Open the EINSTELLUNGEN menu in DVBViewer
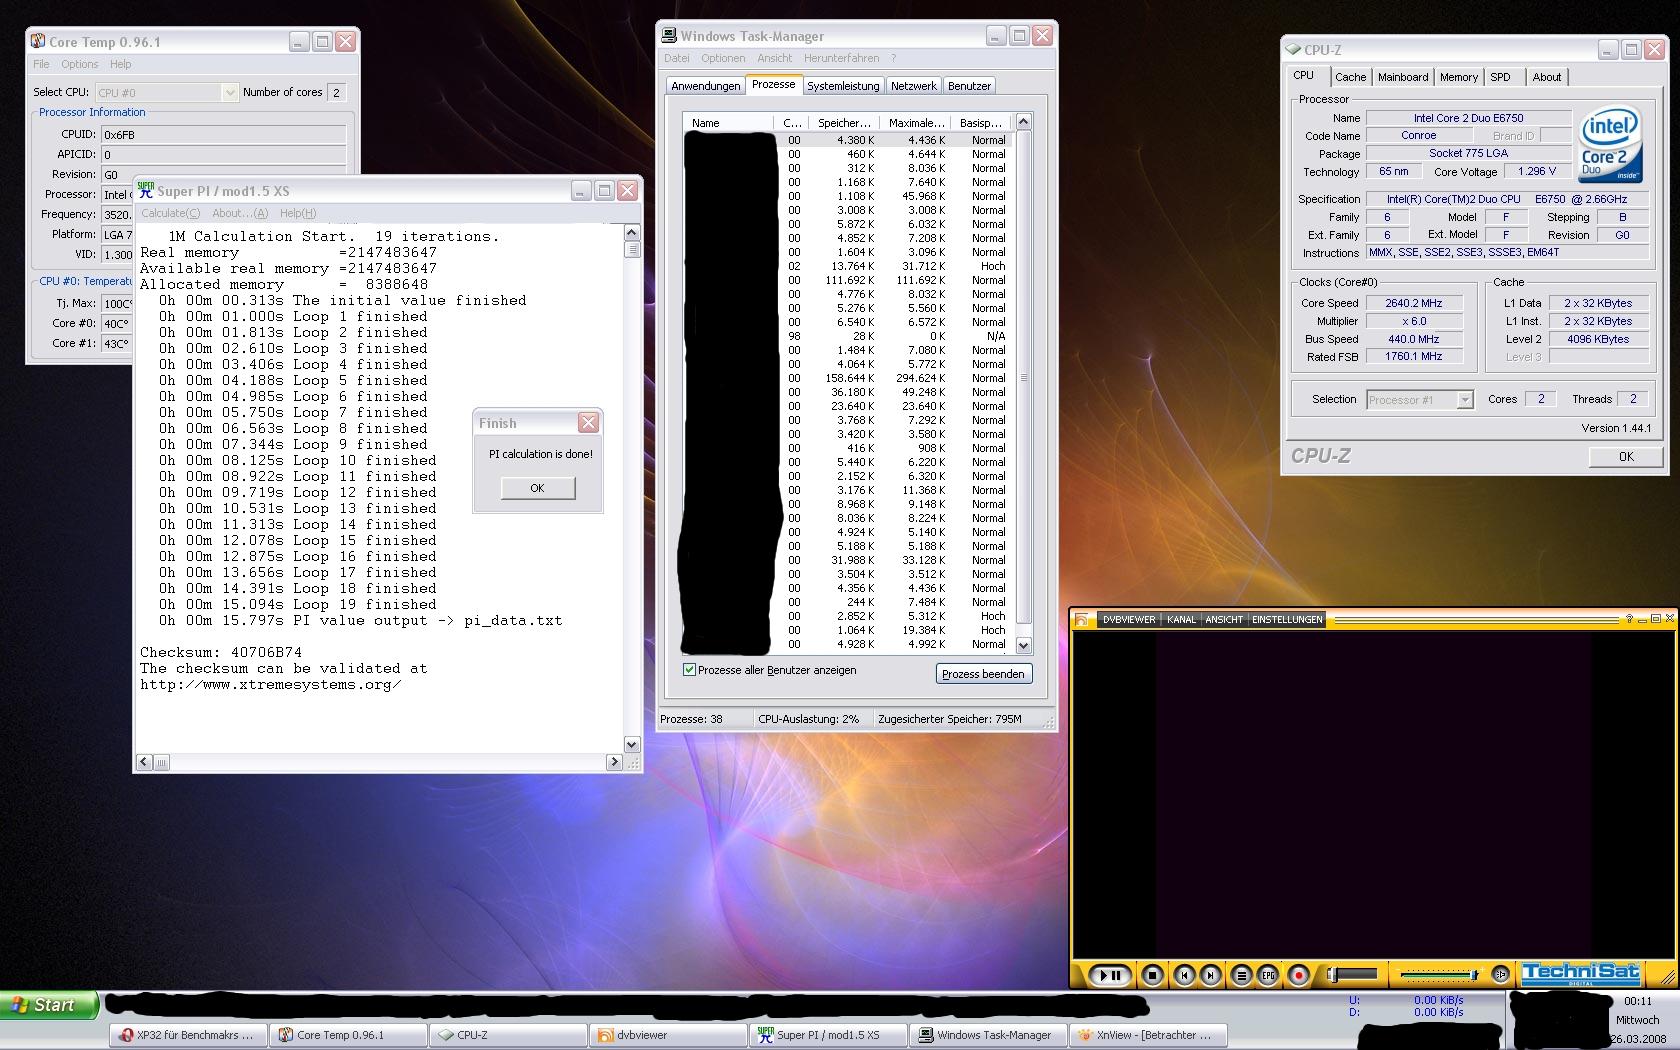Viewport: 1680px width, 1050px height. pyautogui.click(x=1287, y=620)
